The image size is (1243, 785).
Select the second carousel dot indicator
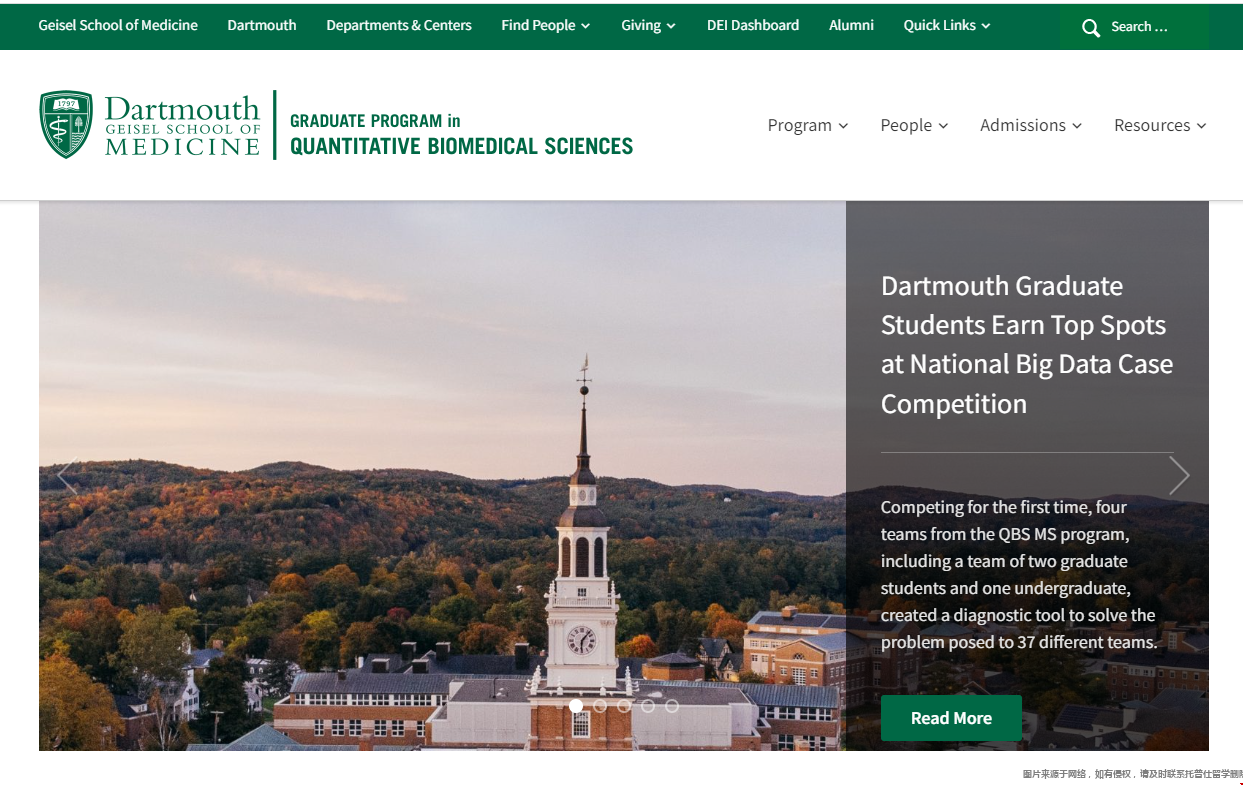[x=600, y=706]
